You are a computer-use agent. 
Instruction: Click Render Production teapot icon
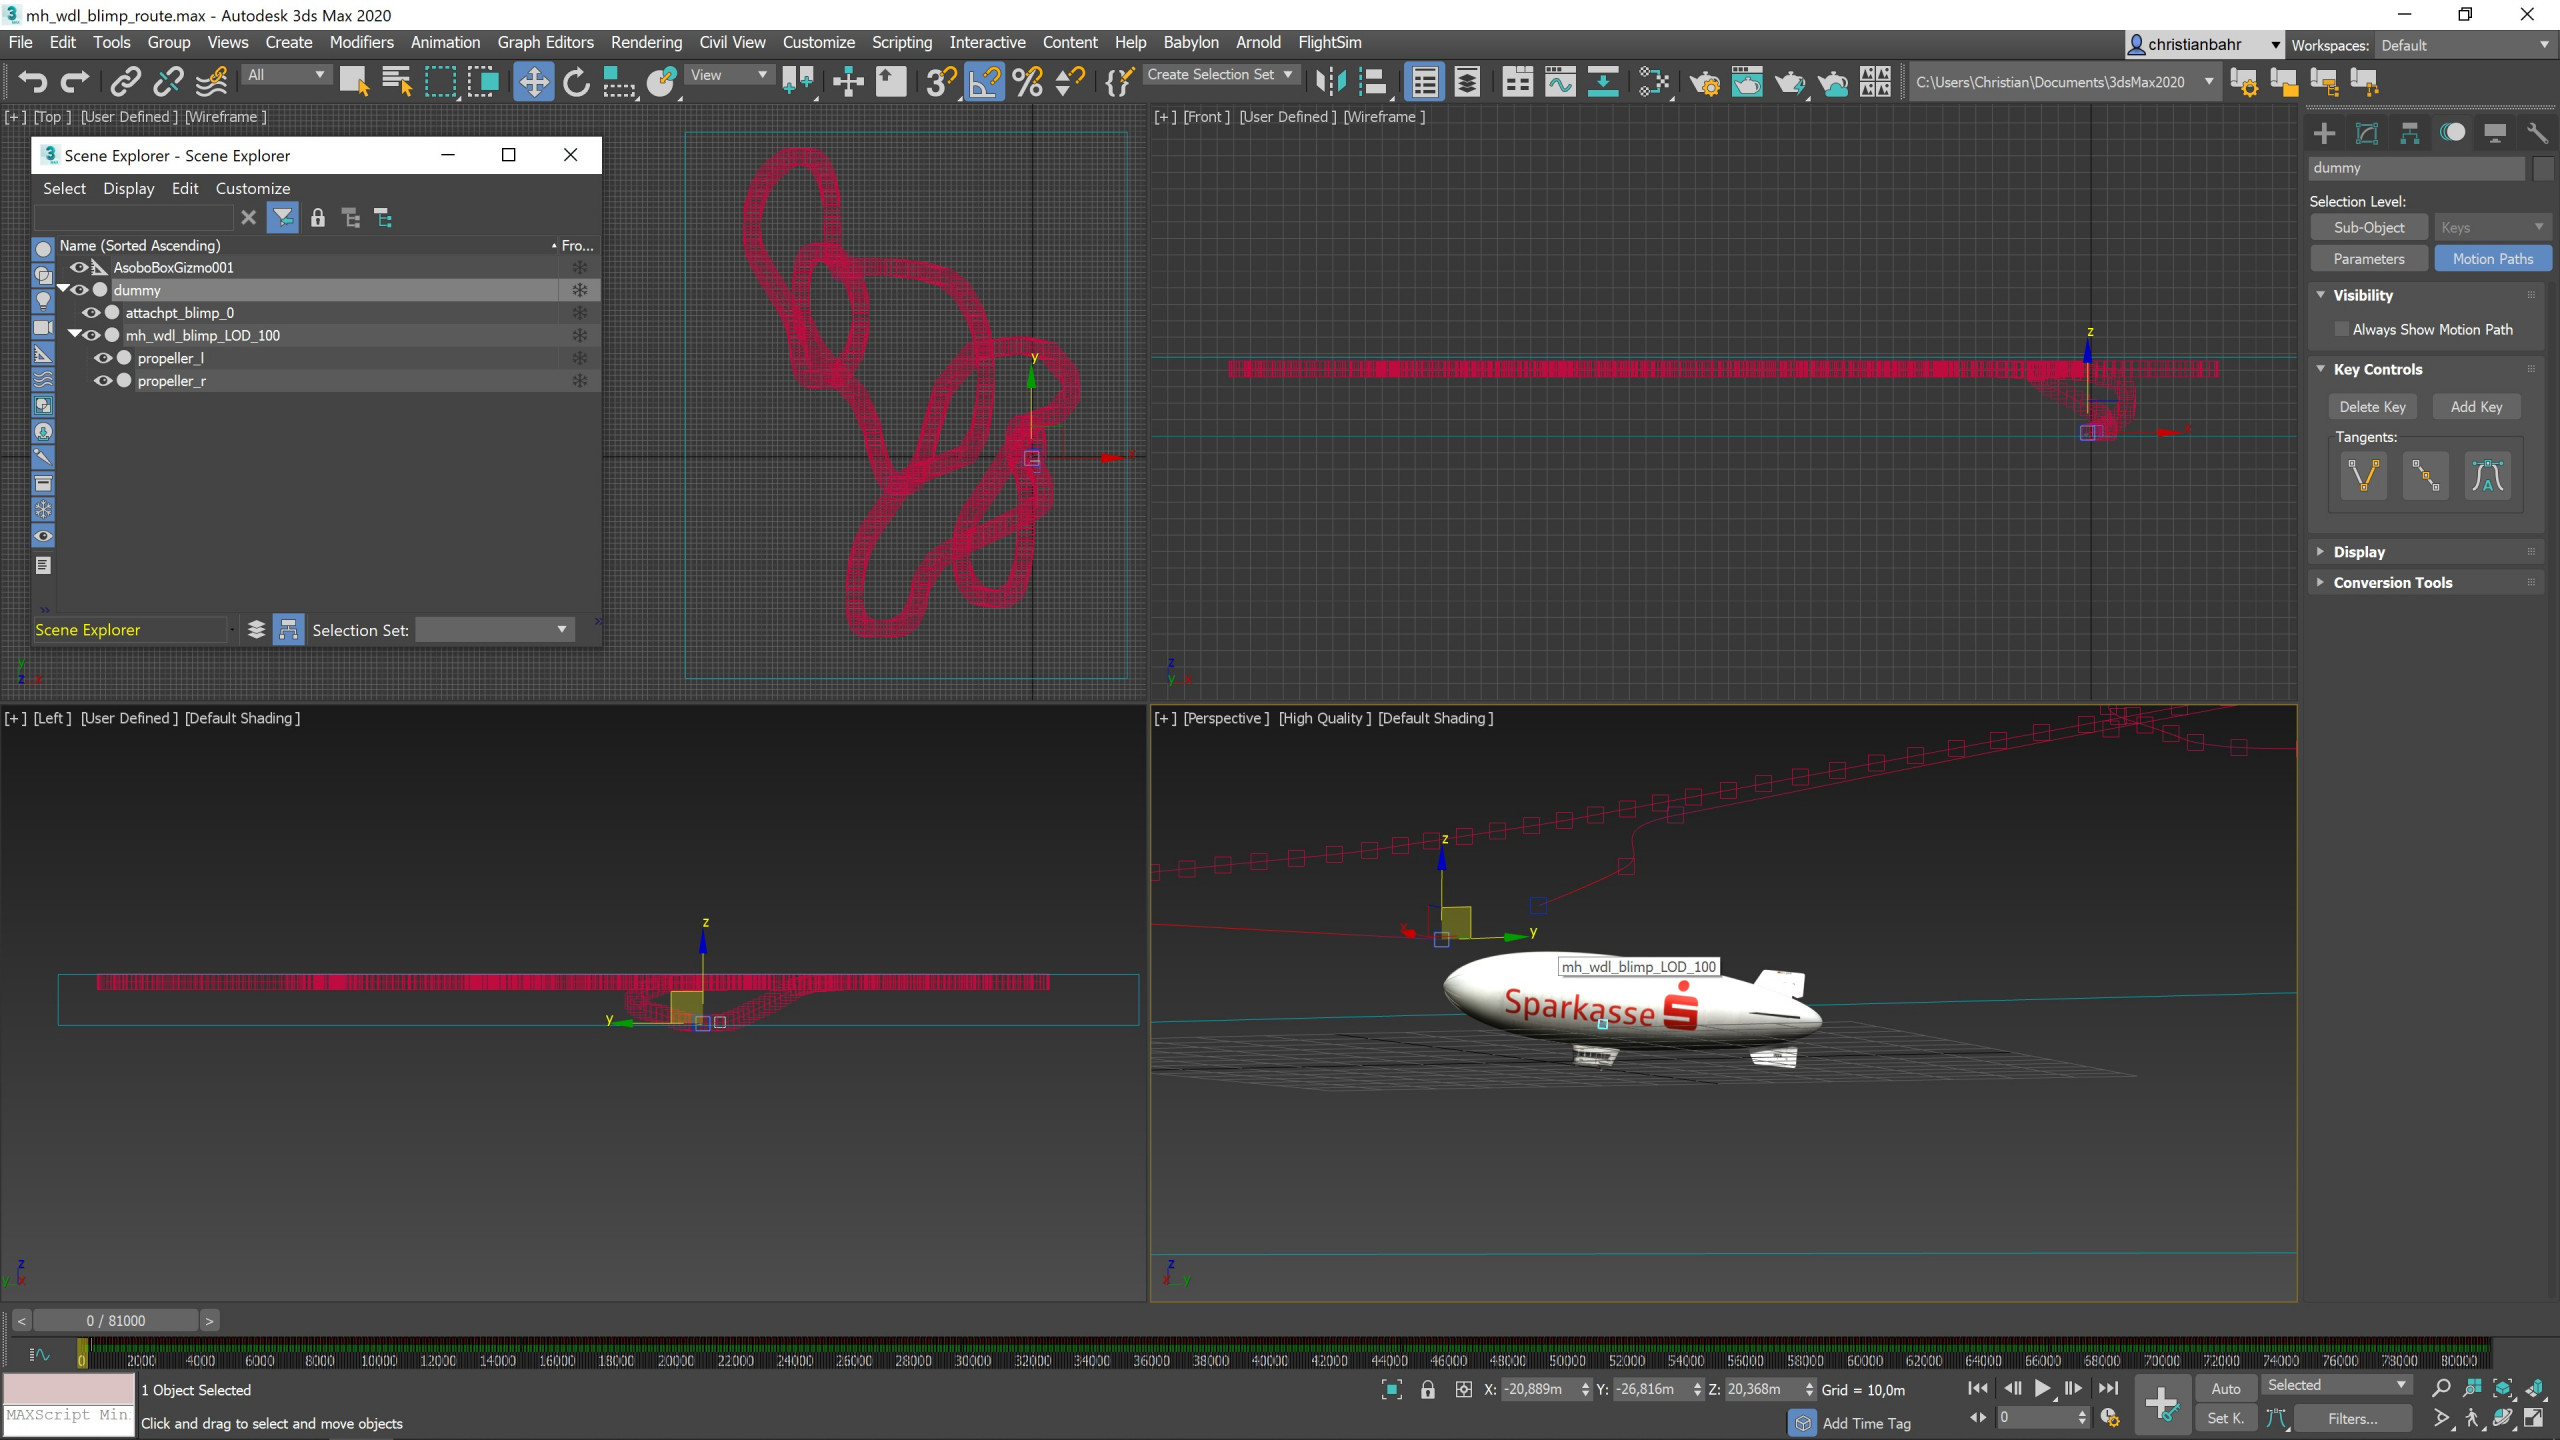click(x=1790, y=81)
